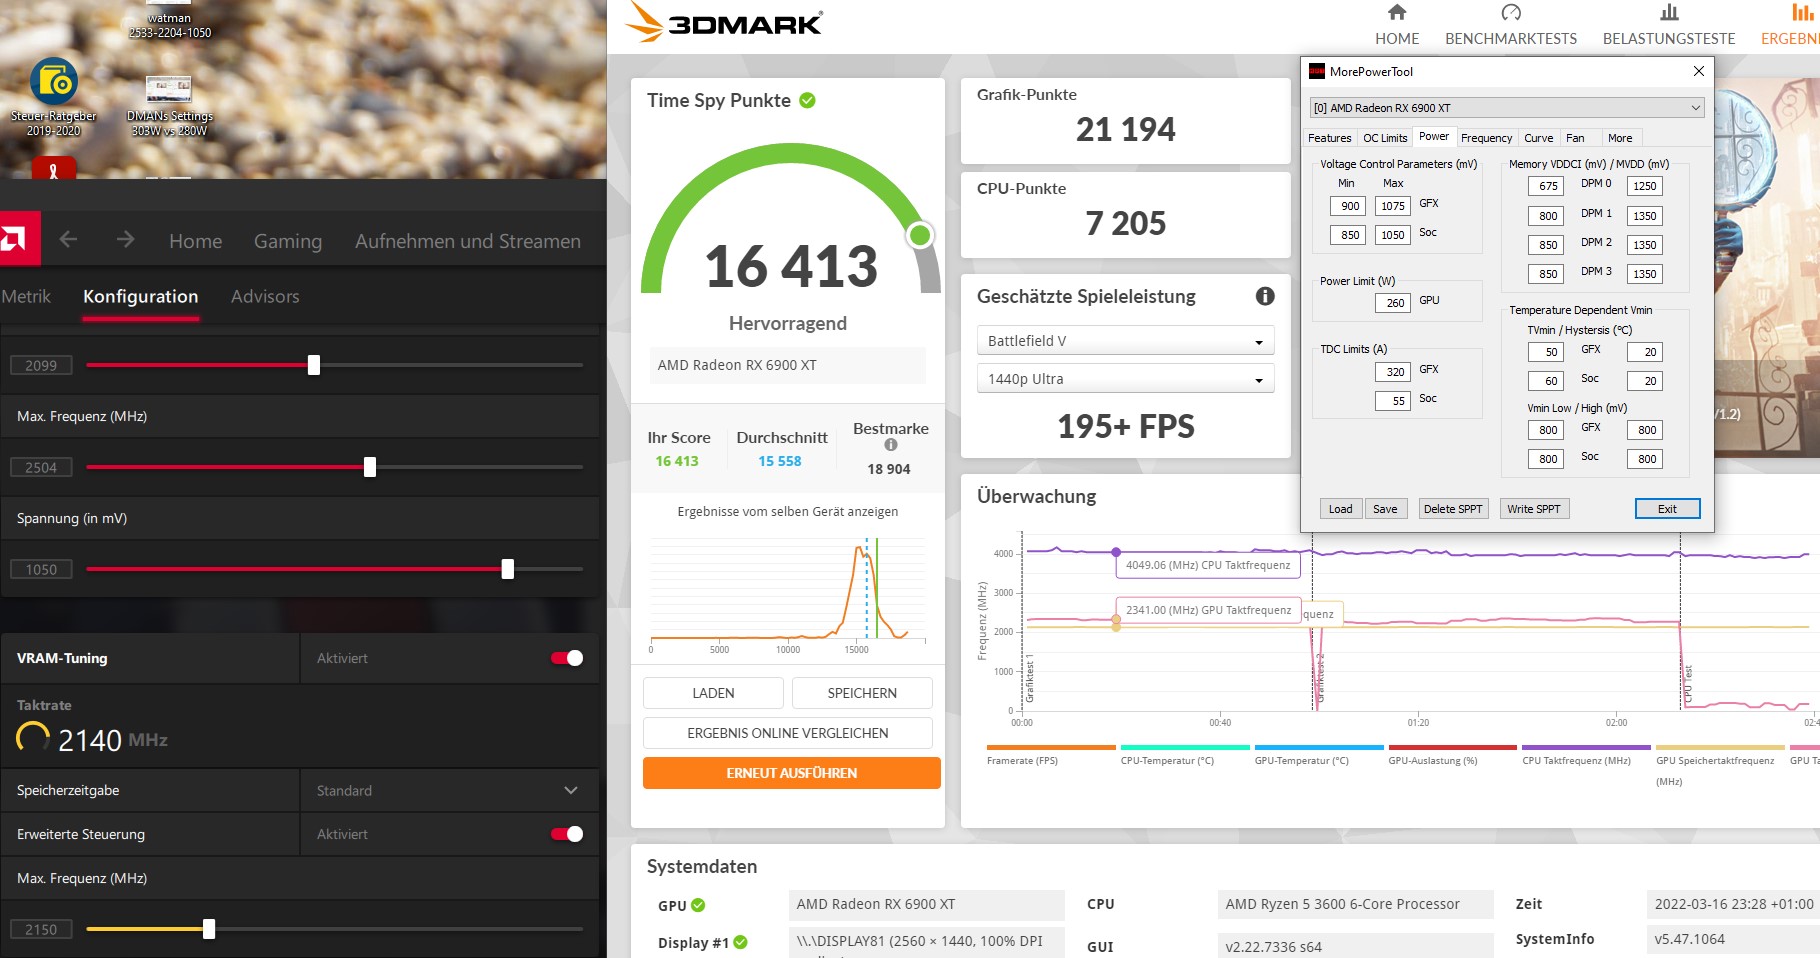Open the Curve tab in MorePowerTool

1539,138
